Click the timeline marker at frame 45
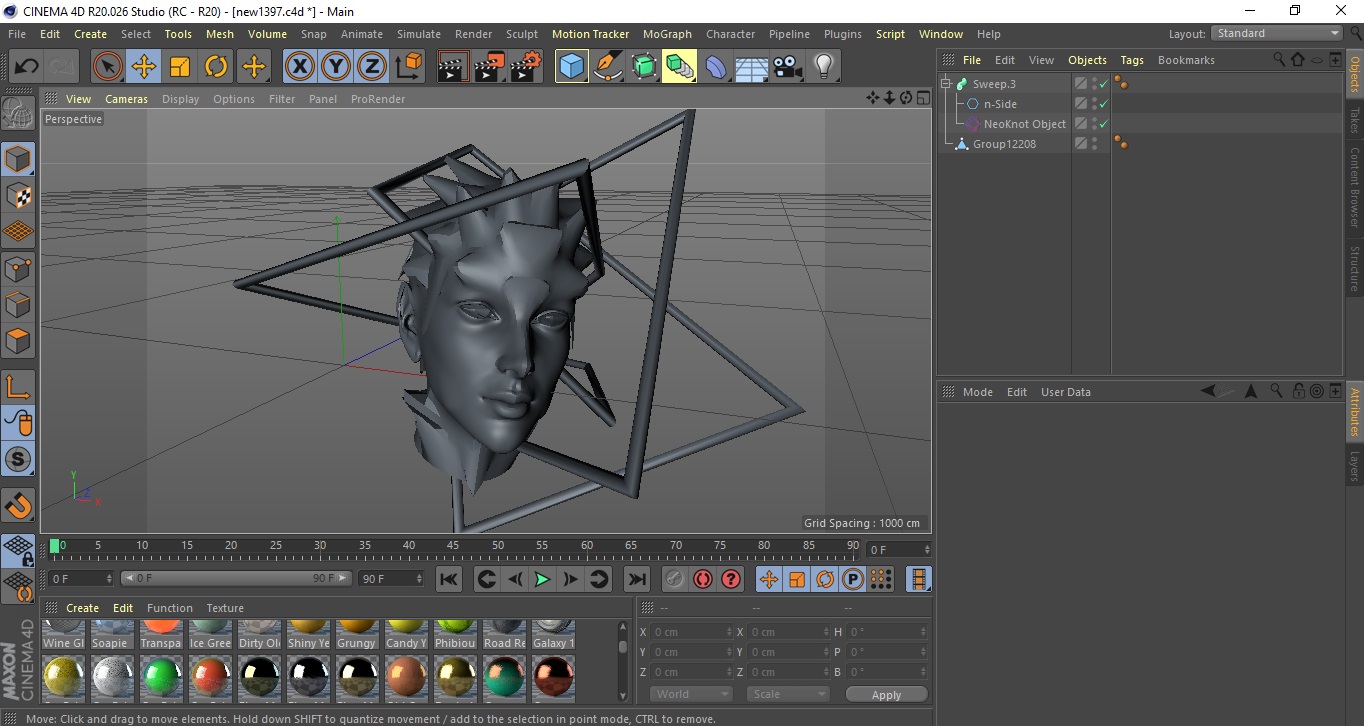The height and width of the screenshot is (726, 1364). point(453,546)
